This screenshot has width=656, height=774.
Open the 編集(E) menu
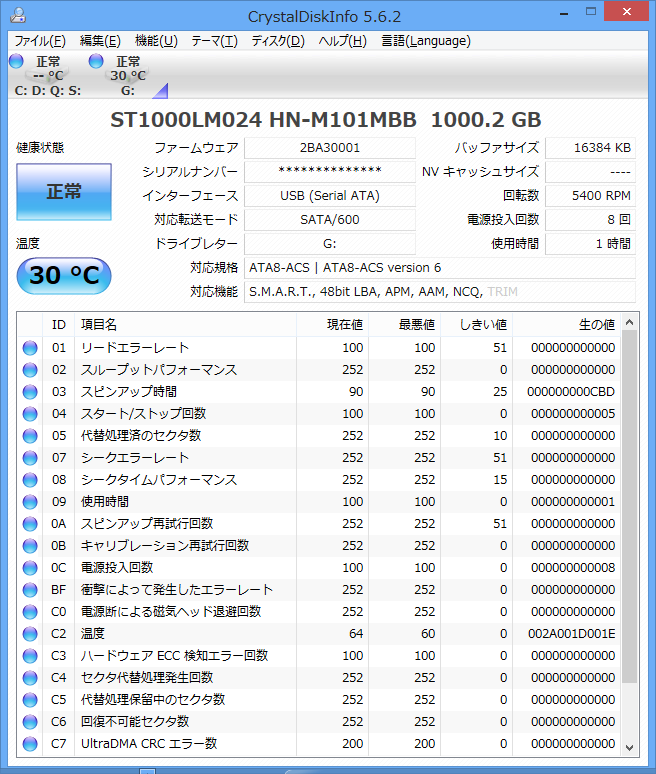point(100,40)
